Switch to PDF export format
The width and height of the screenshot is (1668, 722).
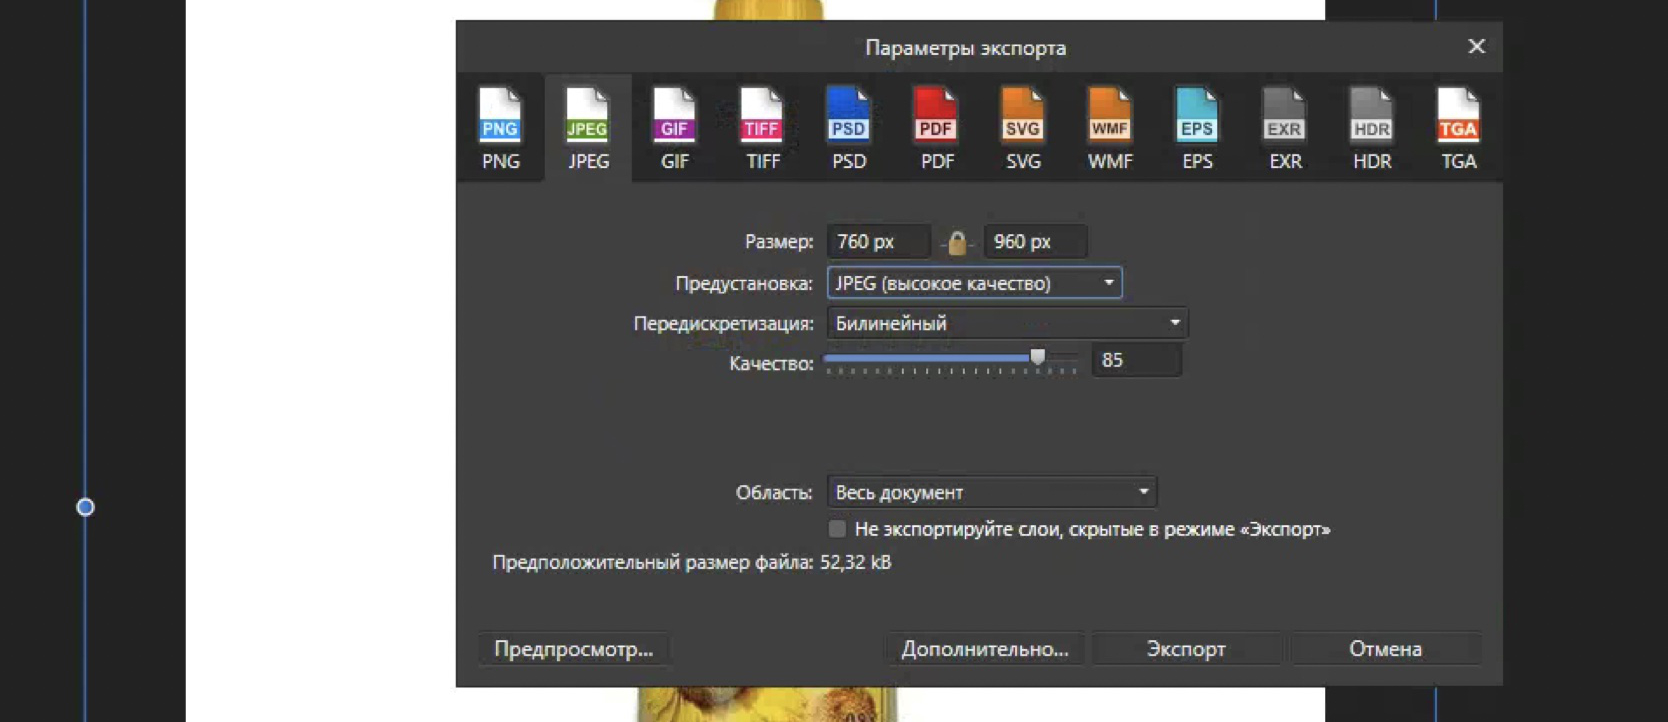[x=936, y=129]
